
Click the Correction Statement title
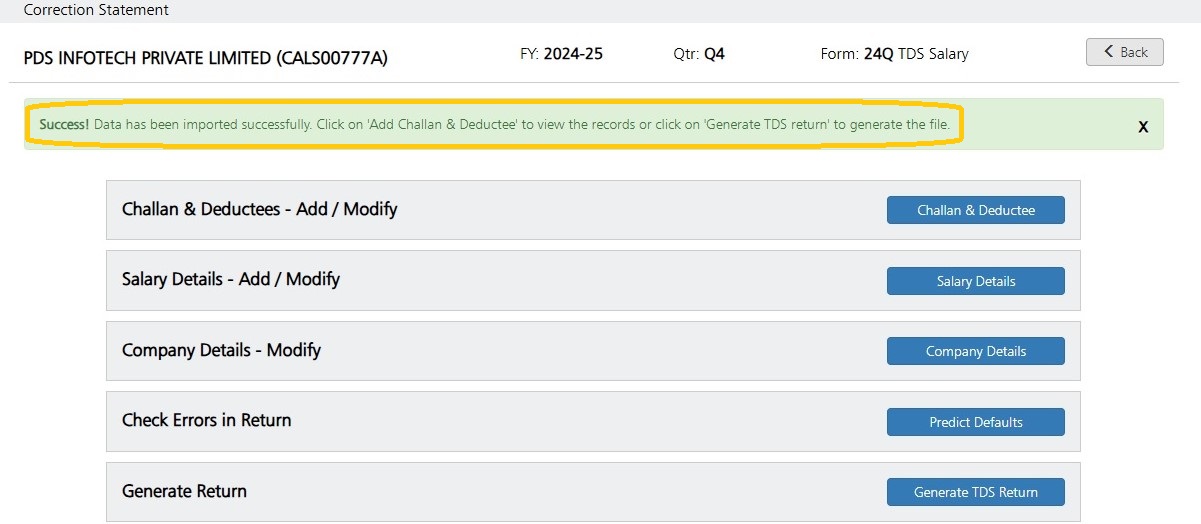(96, 10)
